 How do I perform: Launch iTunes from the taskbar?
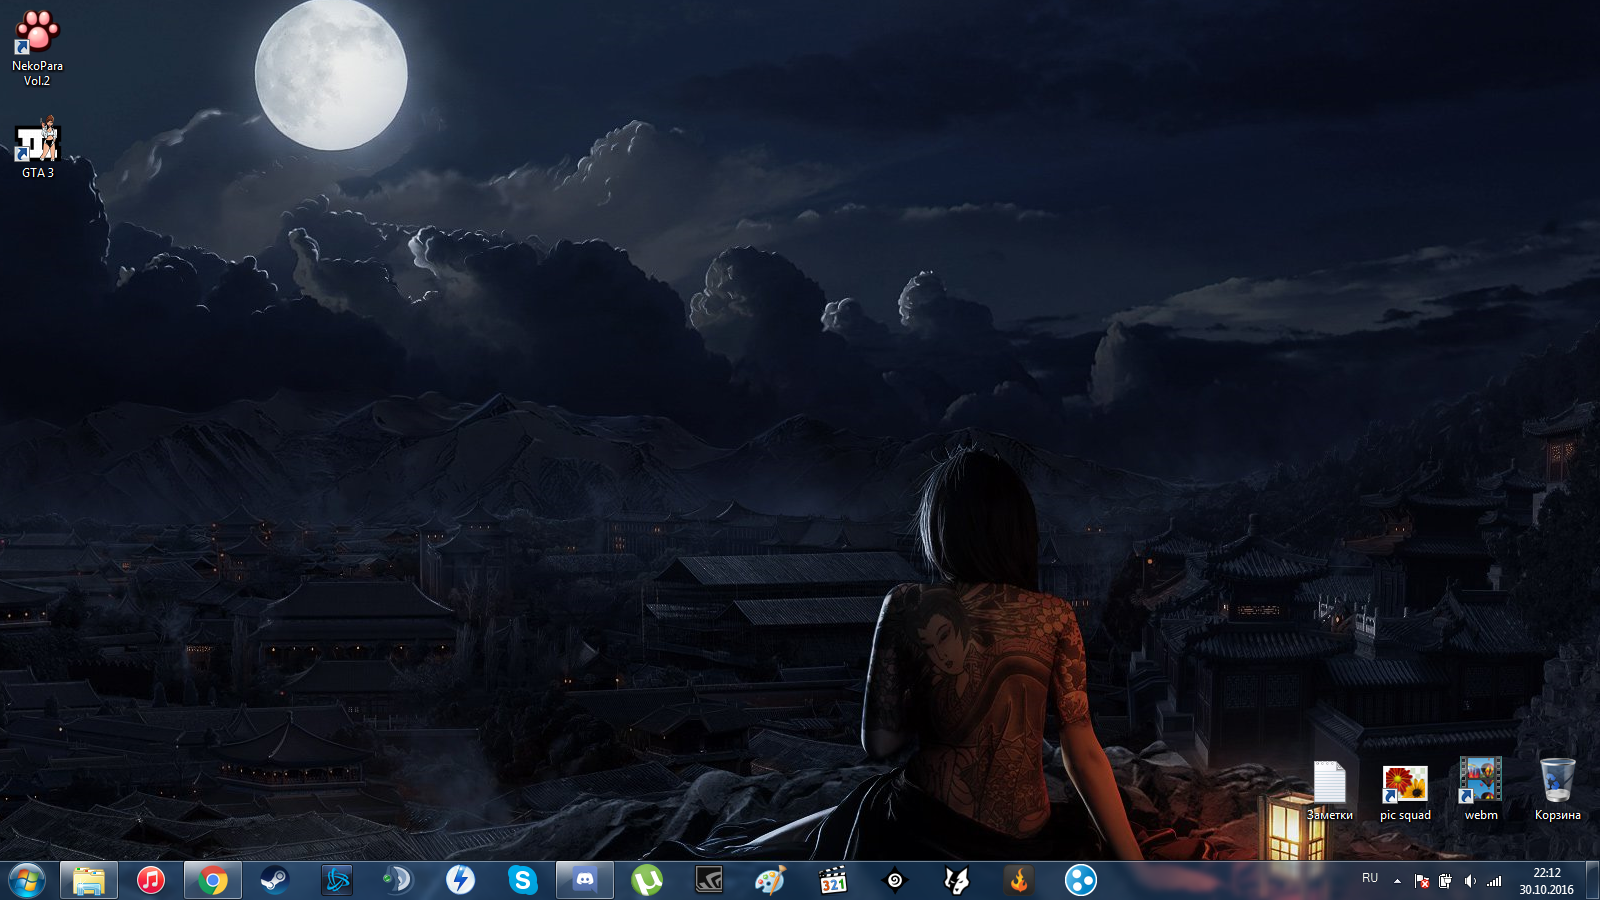[151, 880]
